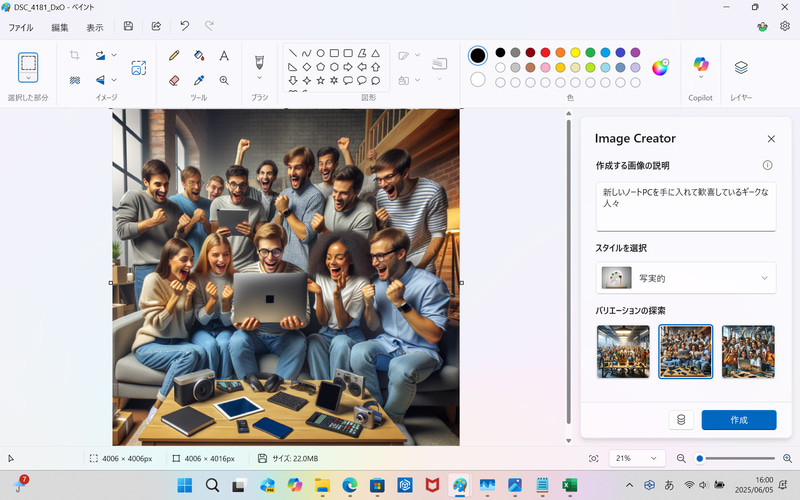Select the Eraser tool
This screenshot has height=500, width=800.
click(174, 80)
